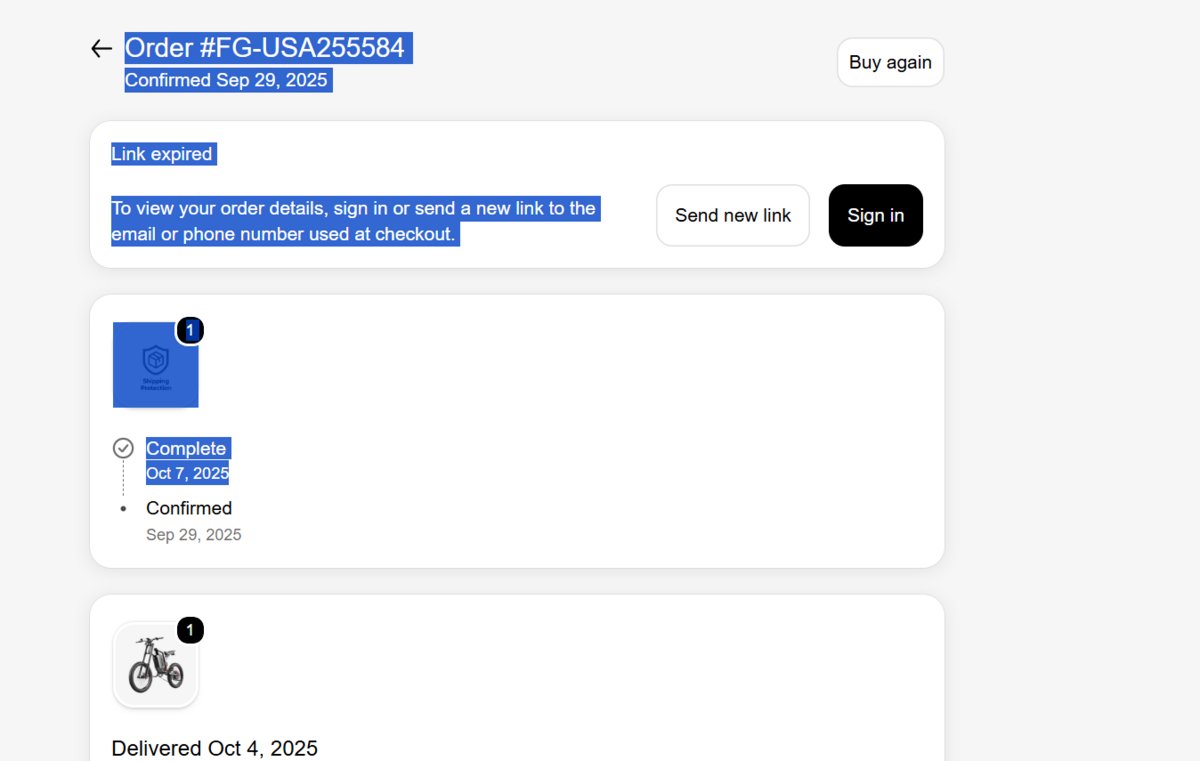Screen dimensions: 1200x761
Task: Open the electric bike product thumbnail
Action: coord(156,665)
